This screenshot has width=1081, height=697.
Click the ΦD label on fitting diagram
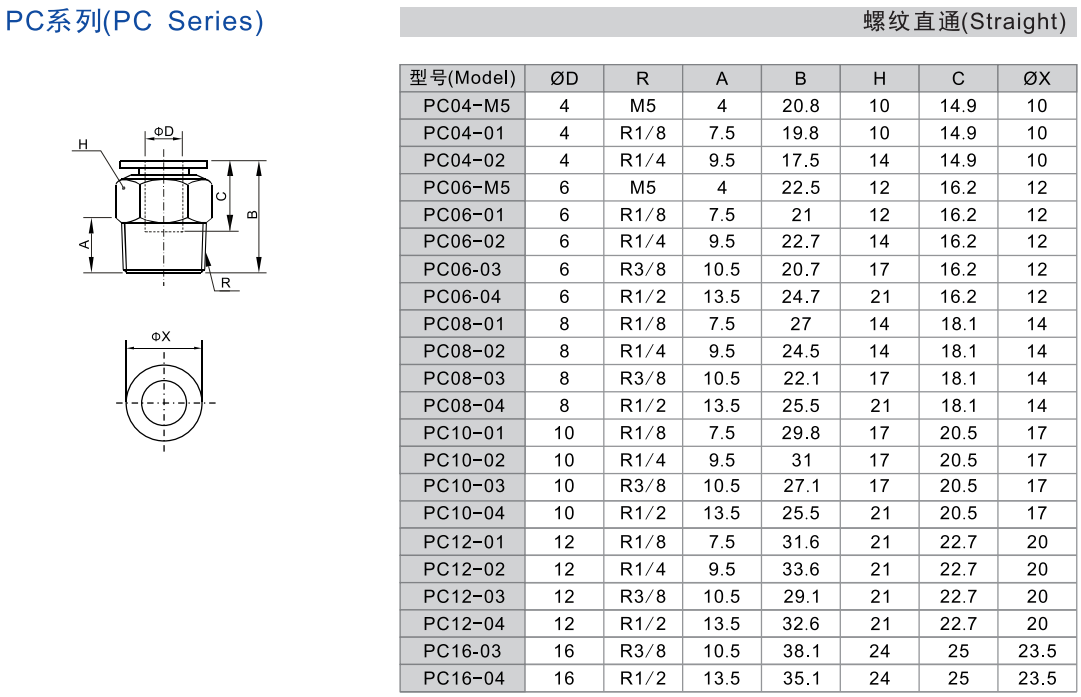pyautogui.click(x=164, y=132)
